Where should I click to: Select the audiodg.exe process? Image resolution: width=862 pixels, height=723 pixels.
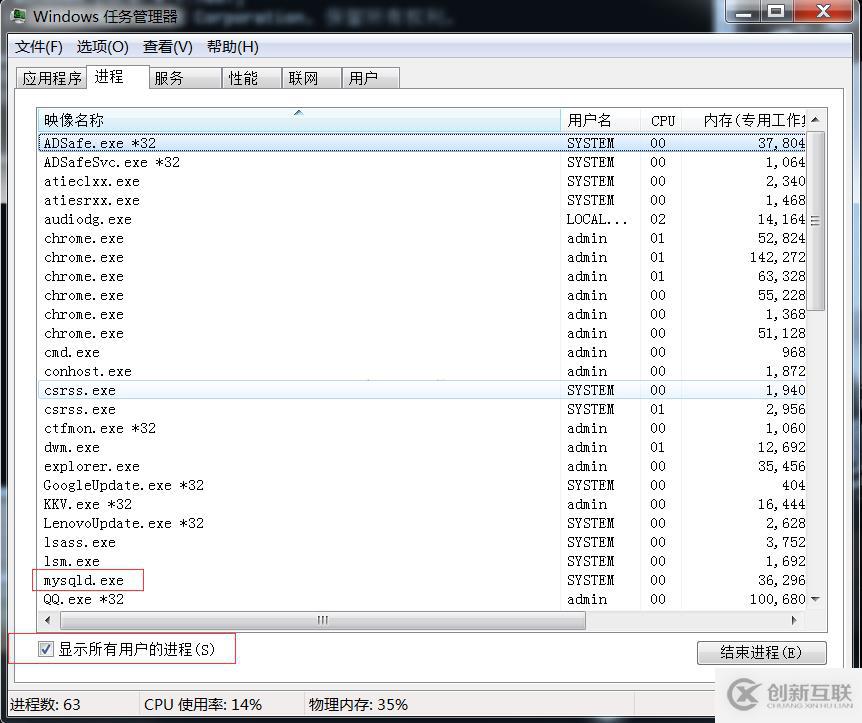pyautogui.click(x=422, y=219)
